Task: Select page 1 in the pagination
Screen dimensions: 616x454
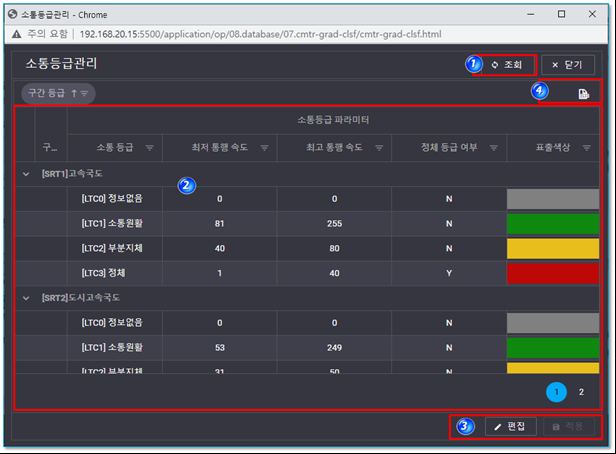Action: pos(557,392)
